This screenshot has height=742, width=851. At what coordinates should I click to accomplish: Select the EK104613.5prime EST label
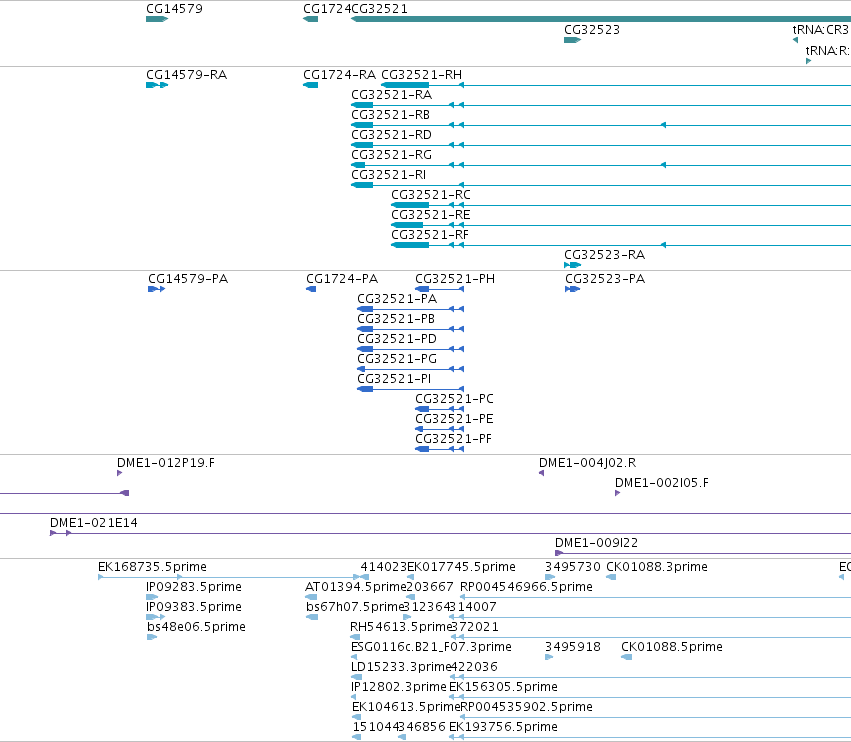click(406, 707)
